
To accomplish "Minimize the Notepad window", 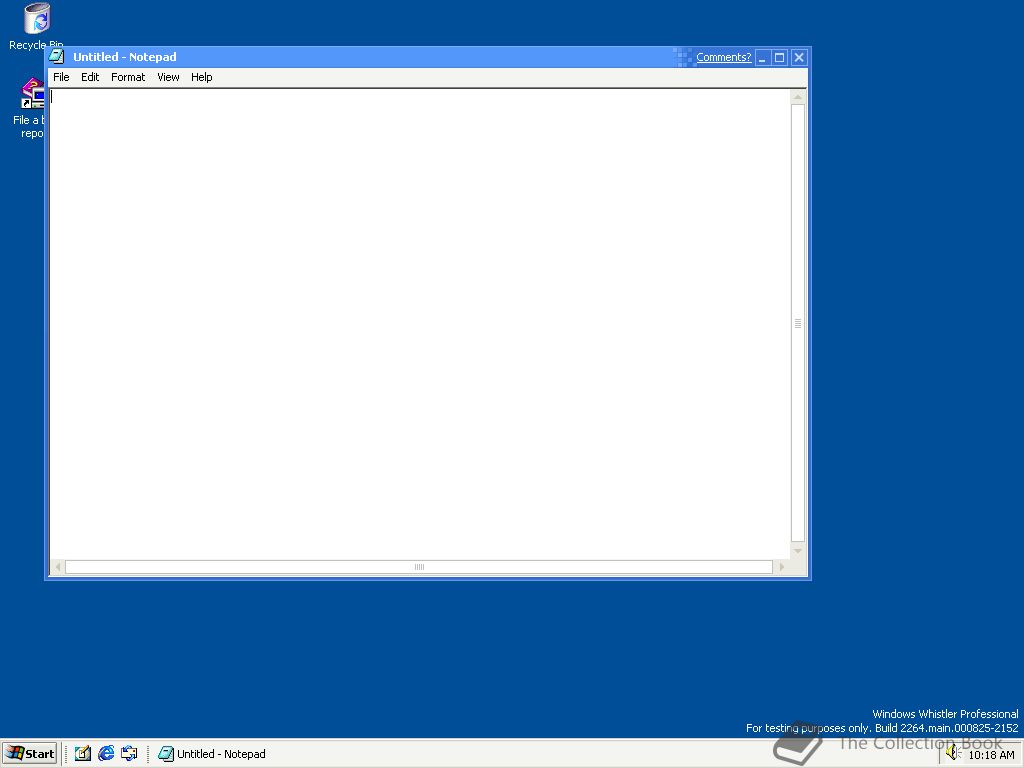I will click(x=763, y=57).
